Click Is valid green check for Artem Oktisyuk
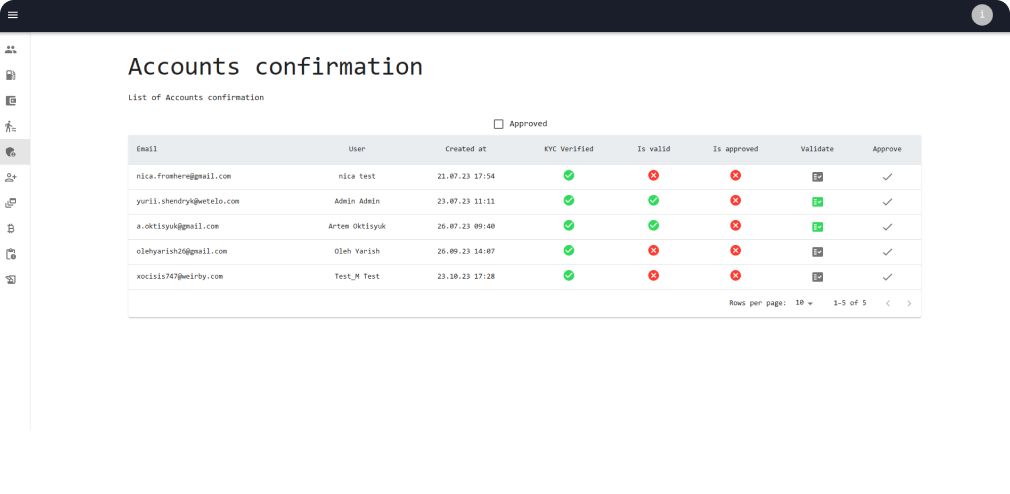This screenshot has width=1010, height=494. [x=653, y=225]
